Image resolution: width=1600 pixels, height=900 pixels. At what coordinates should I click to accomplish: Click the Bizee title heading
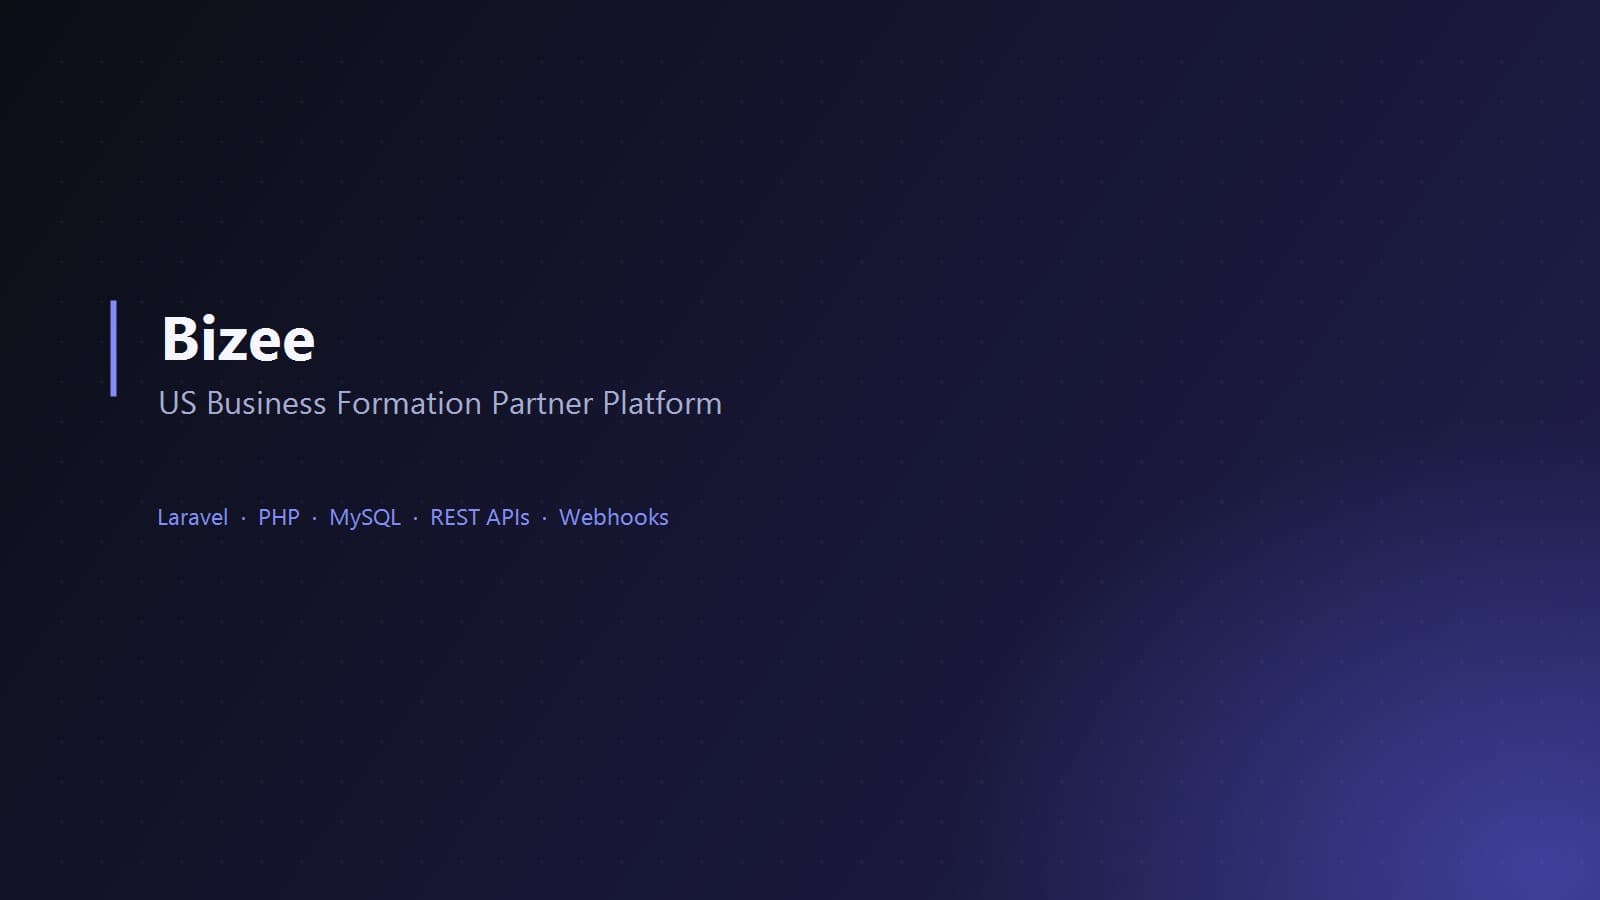pyautogui.click(x=238, y=338)
